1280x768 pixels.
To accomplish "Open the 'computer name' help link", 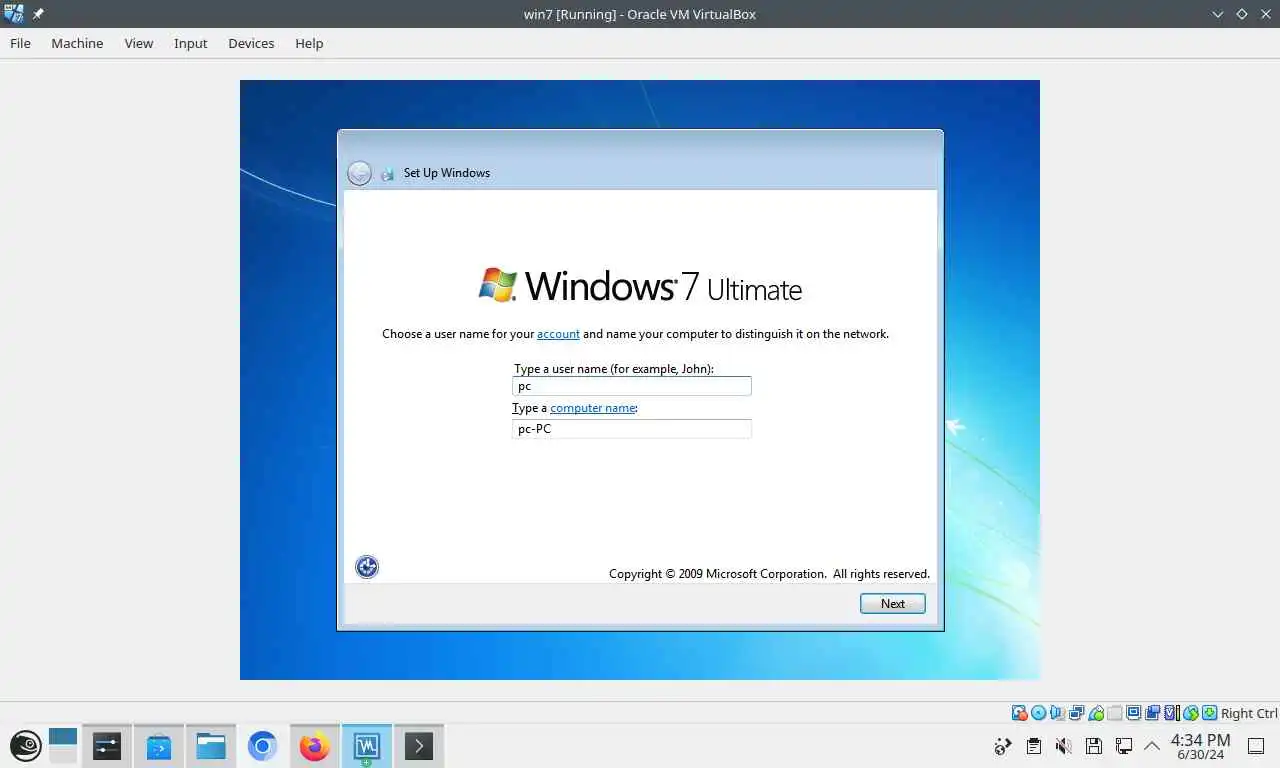I will pos(593,408).
